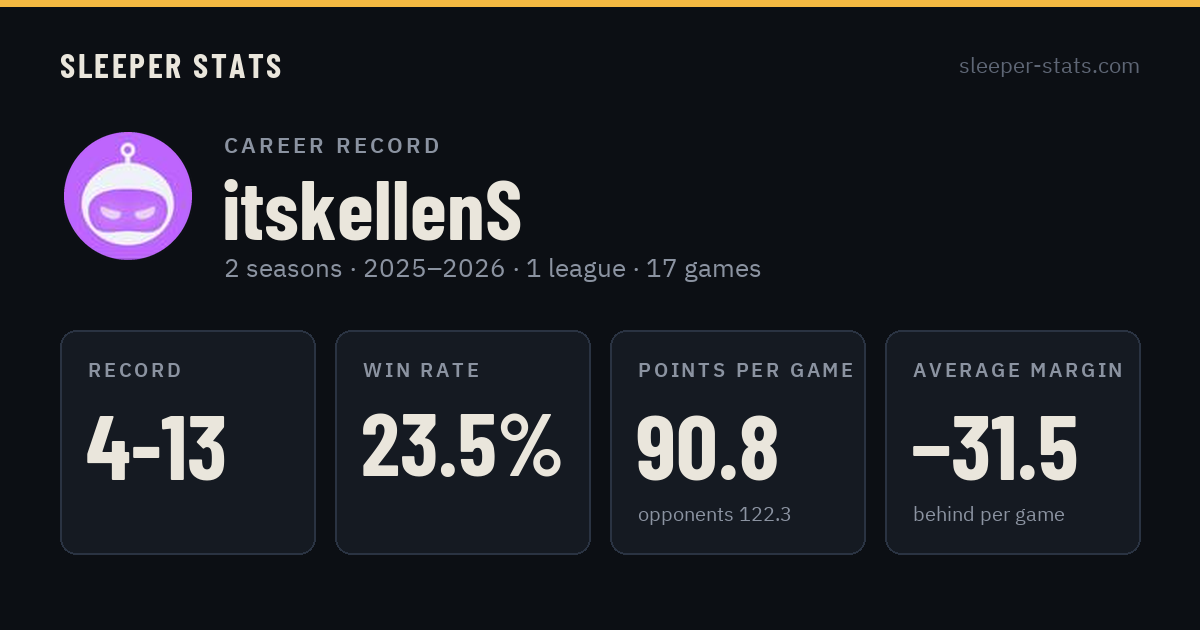The image size is (1200, 630).
Task: Open the sleeper-stats.com link
Action: (x=1049, y=66)
